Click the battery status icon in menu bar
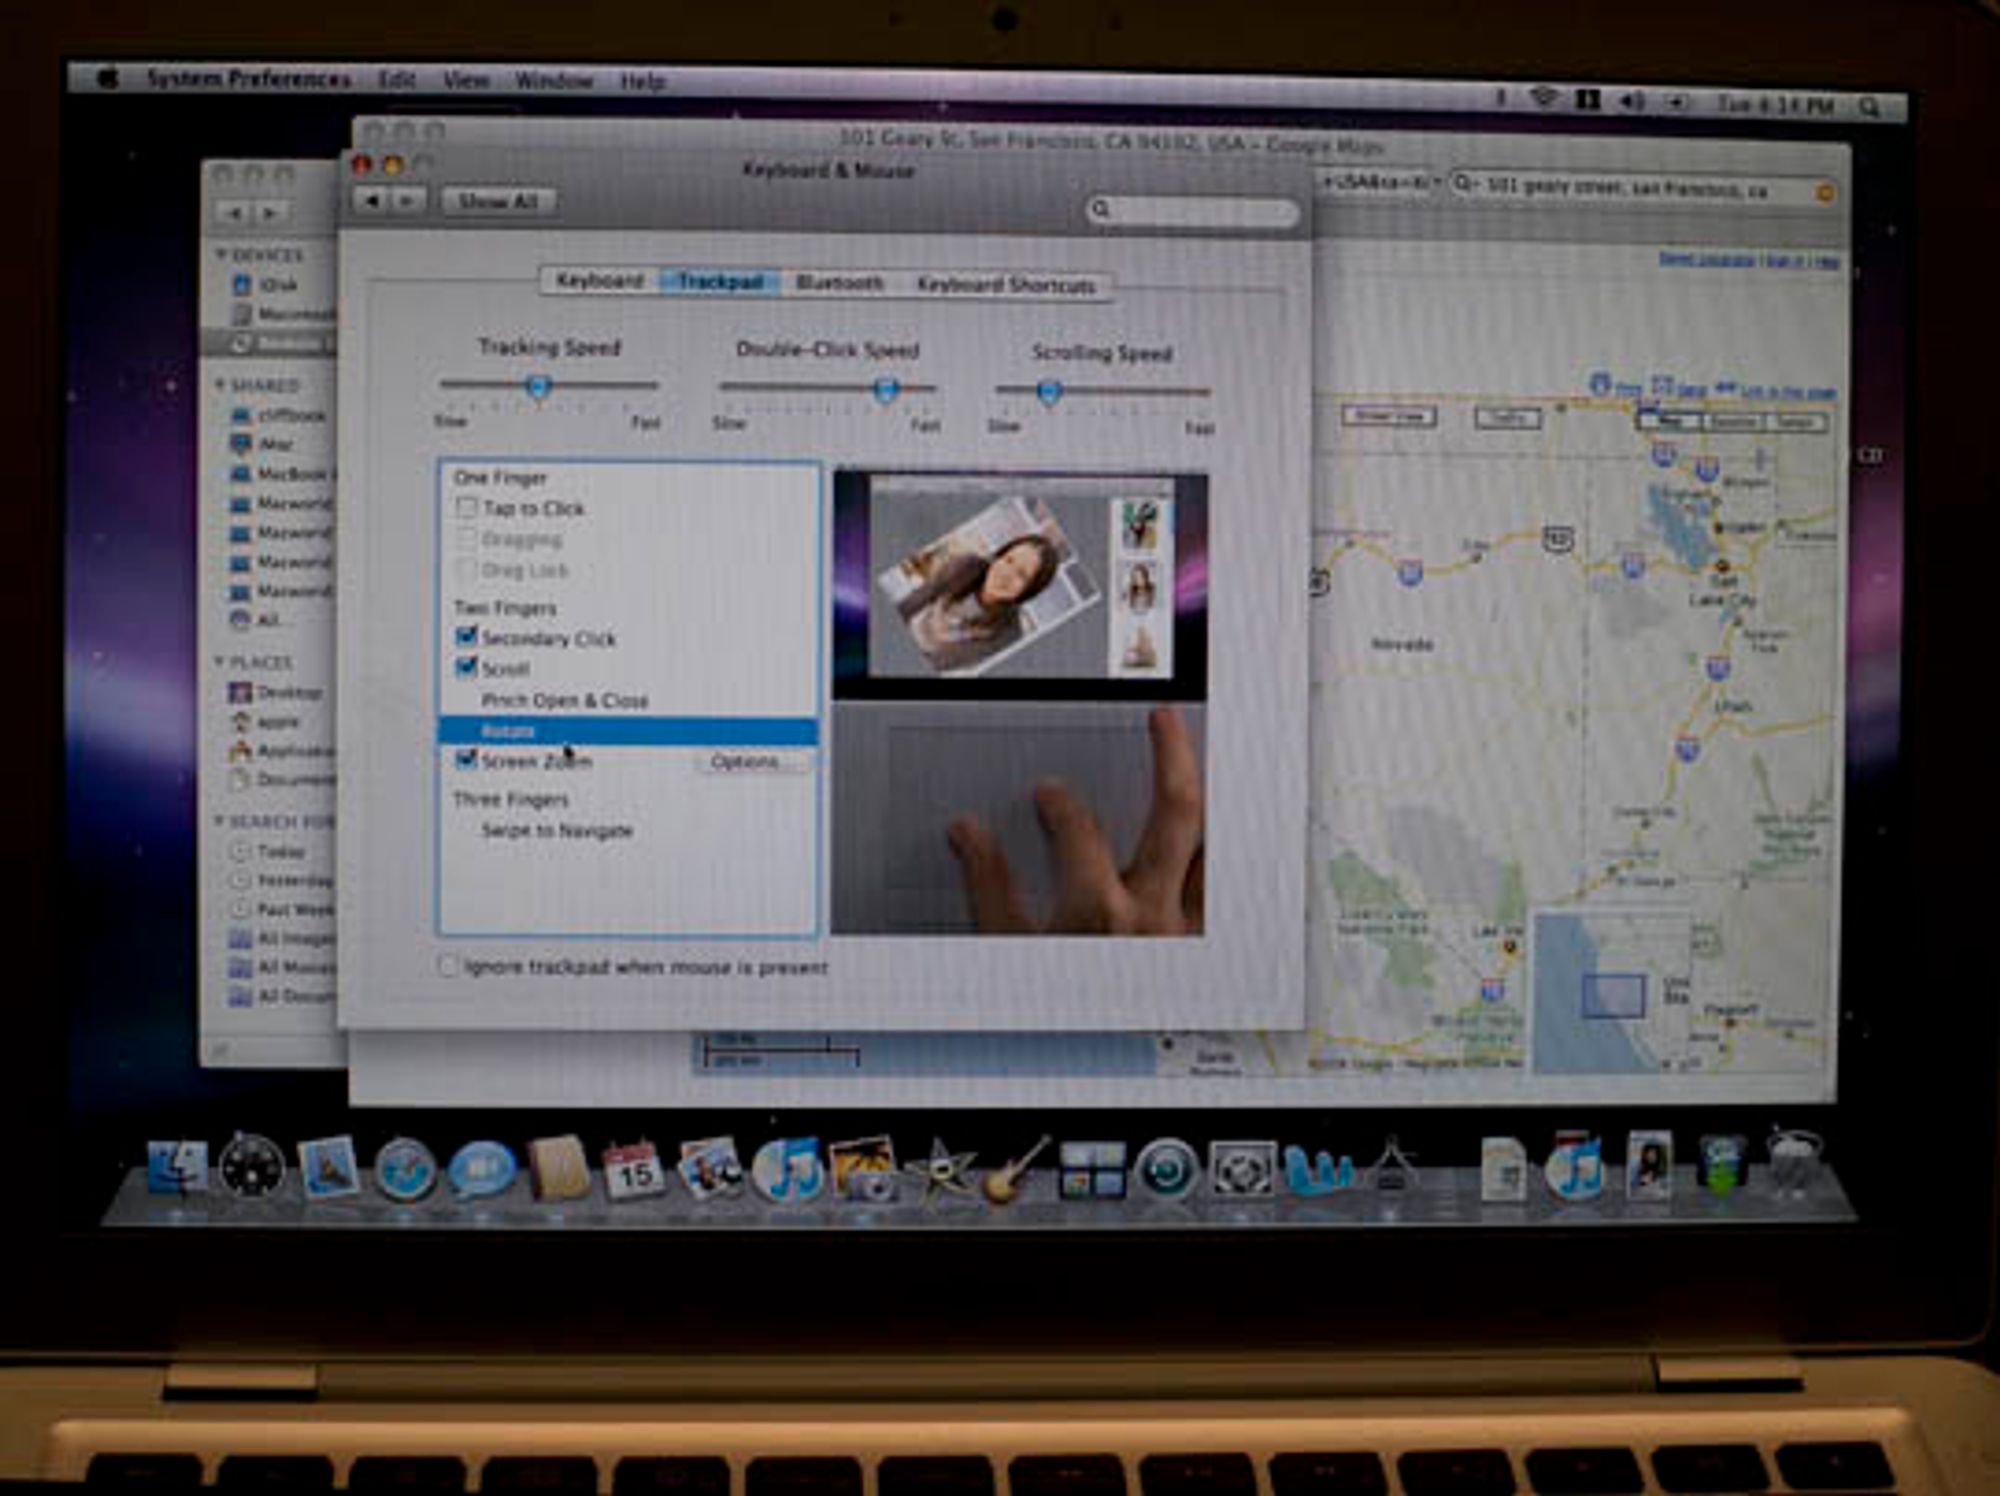The height and width of the screenshot is (1496, 2000). [1677, 102]
